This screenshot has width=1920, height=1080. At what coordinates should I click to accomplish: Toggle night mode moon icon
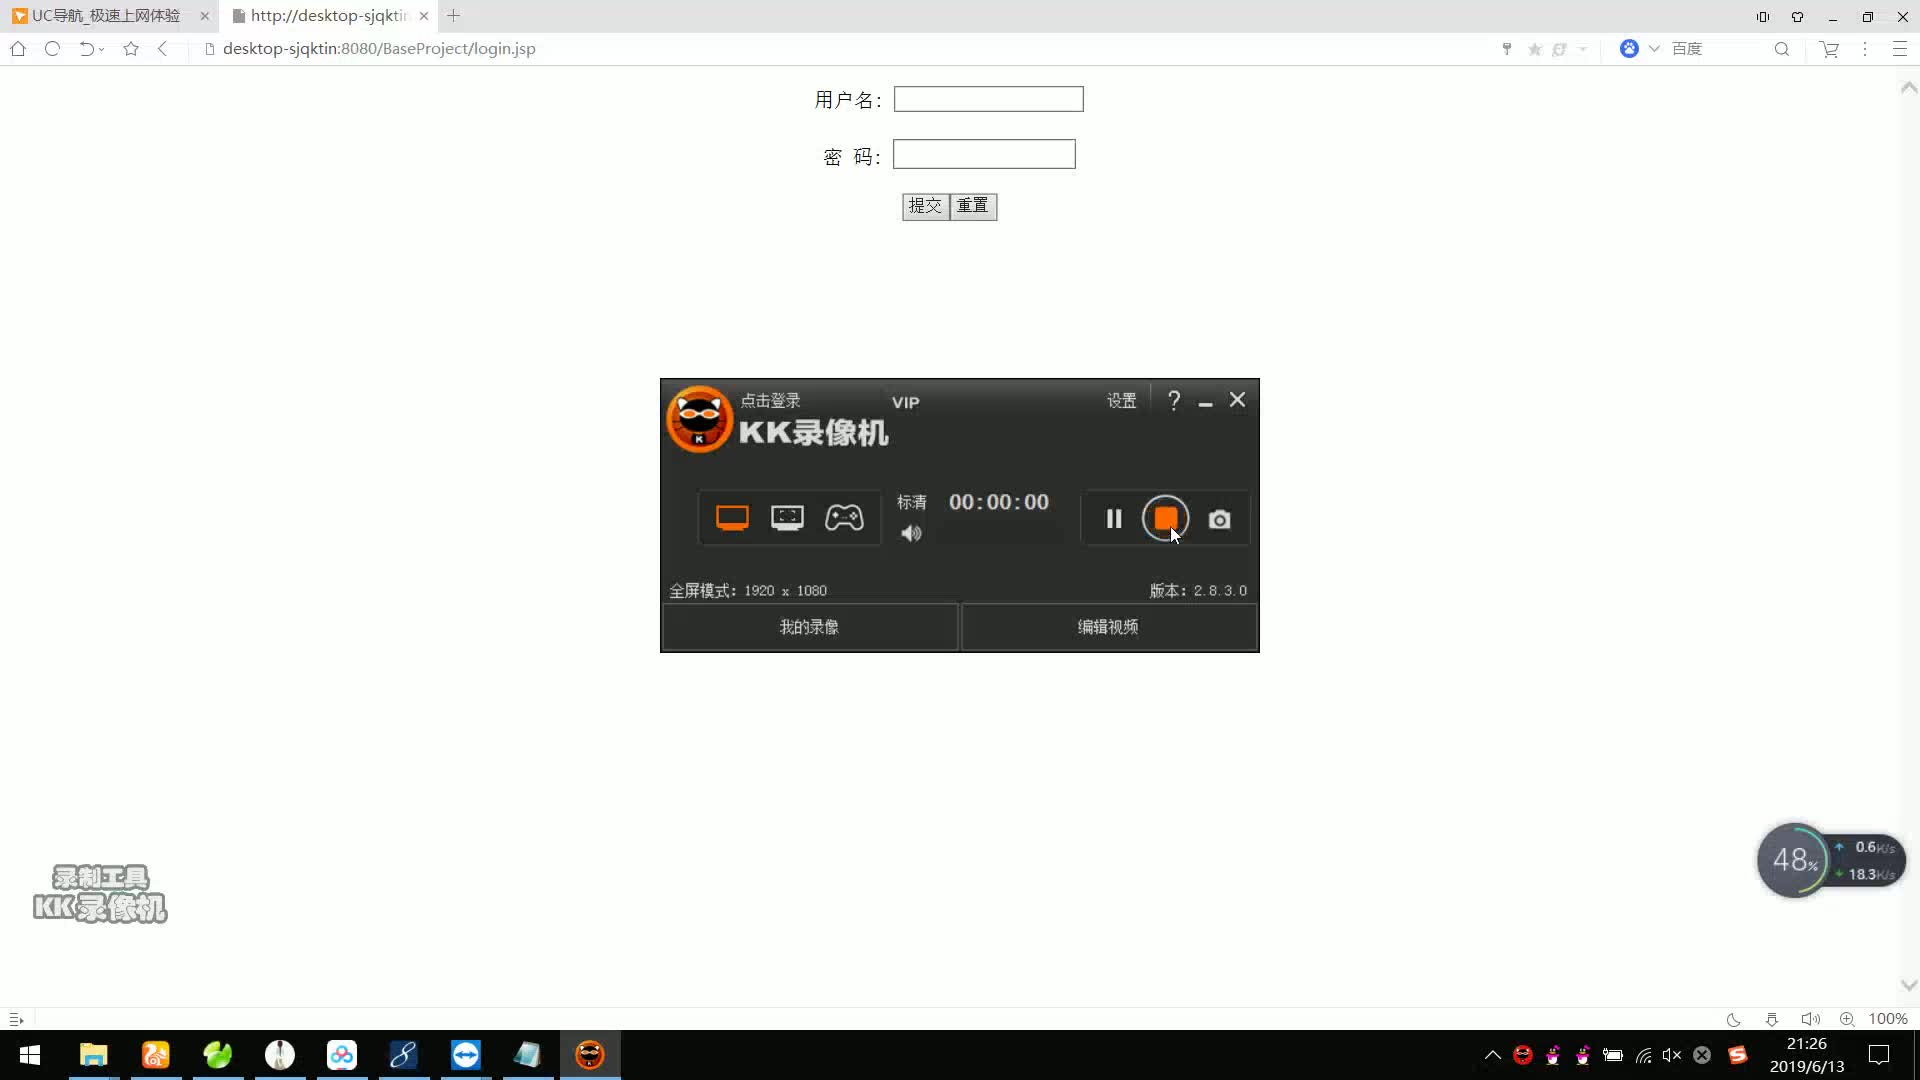point(1733,1019)
